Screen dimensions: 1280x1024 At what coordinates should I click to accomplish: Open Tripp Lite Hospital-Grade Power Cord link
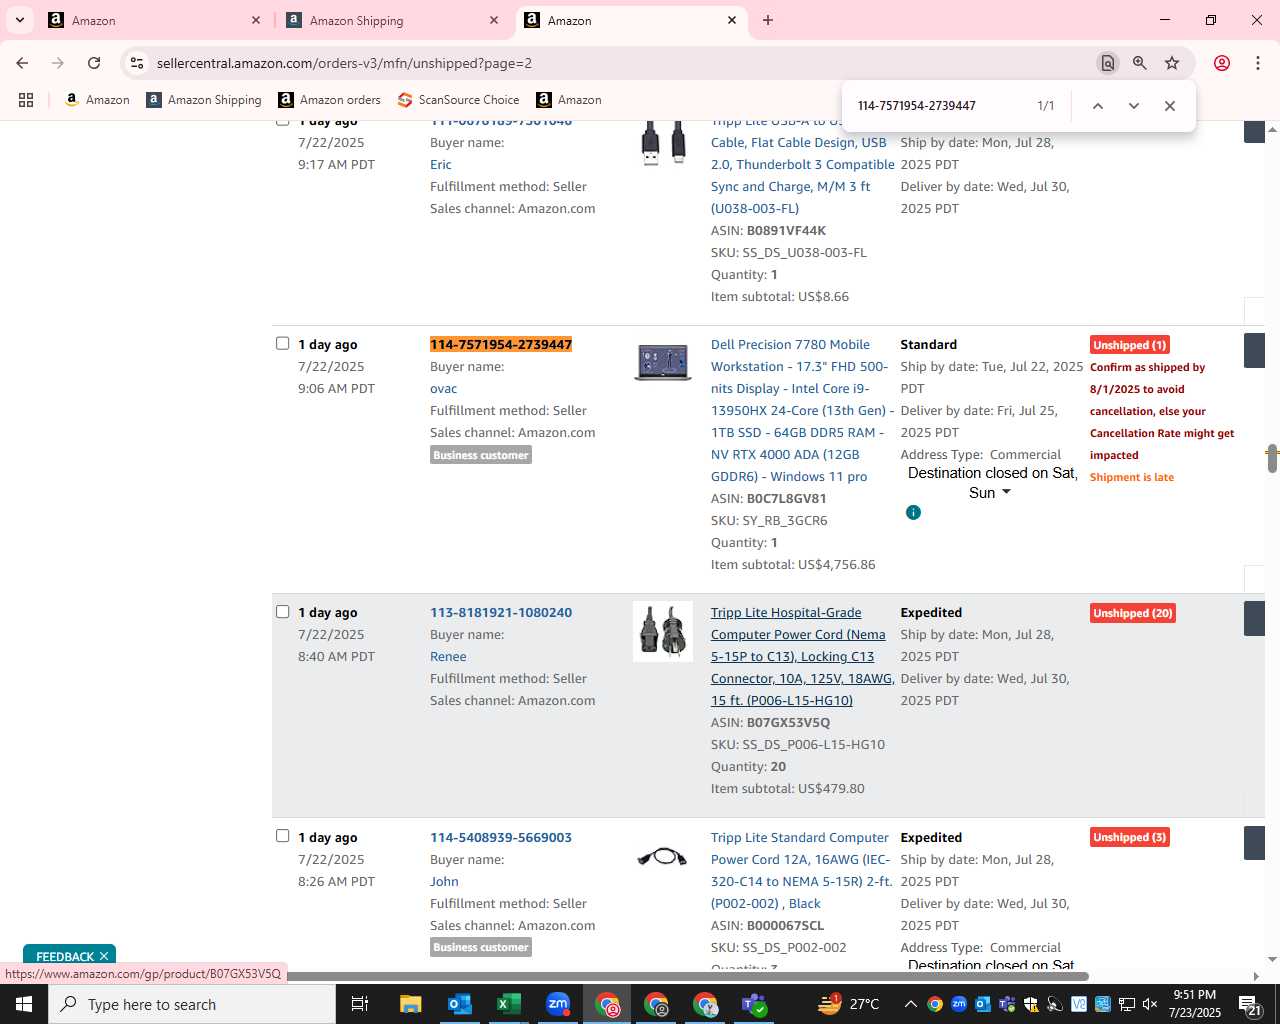pyautogui.click(x=802, y=656)
